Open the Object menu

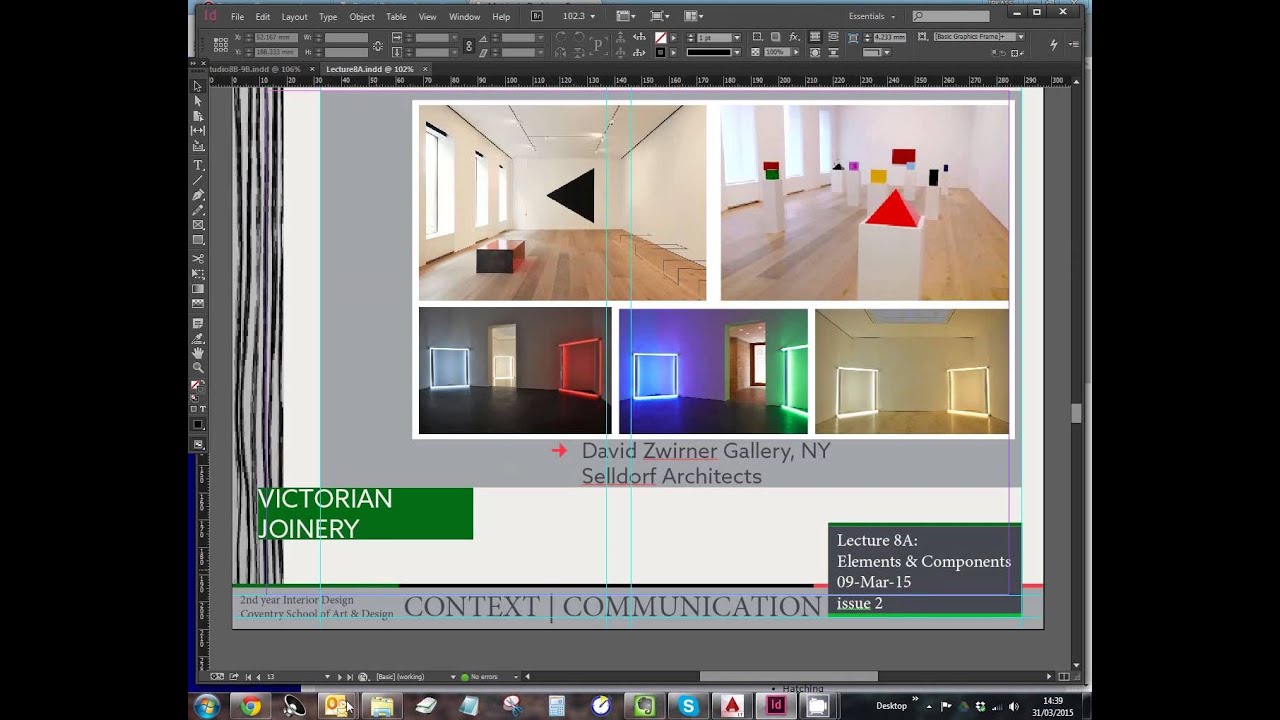coord(362,17)
